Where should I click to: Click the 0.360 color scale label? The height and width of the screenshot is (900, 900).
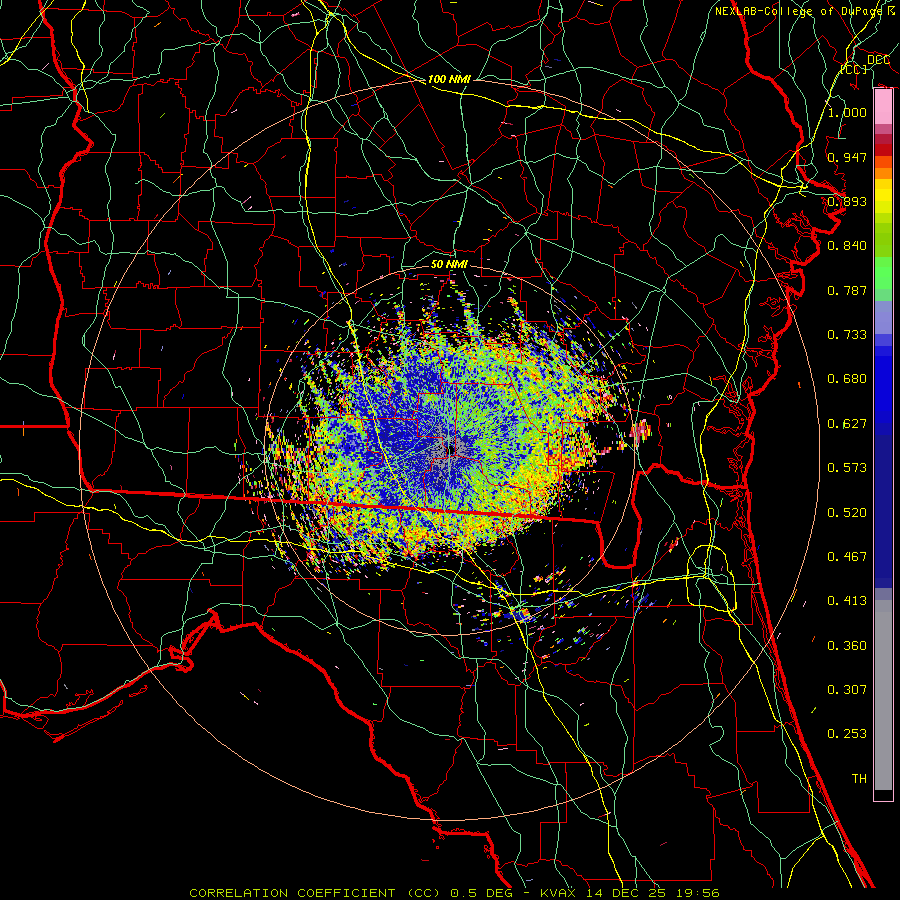point(847,645)
